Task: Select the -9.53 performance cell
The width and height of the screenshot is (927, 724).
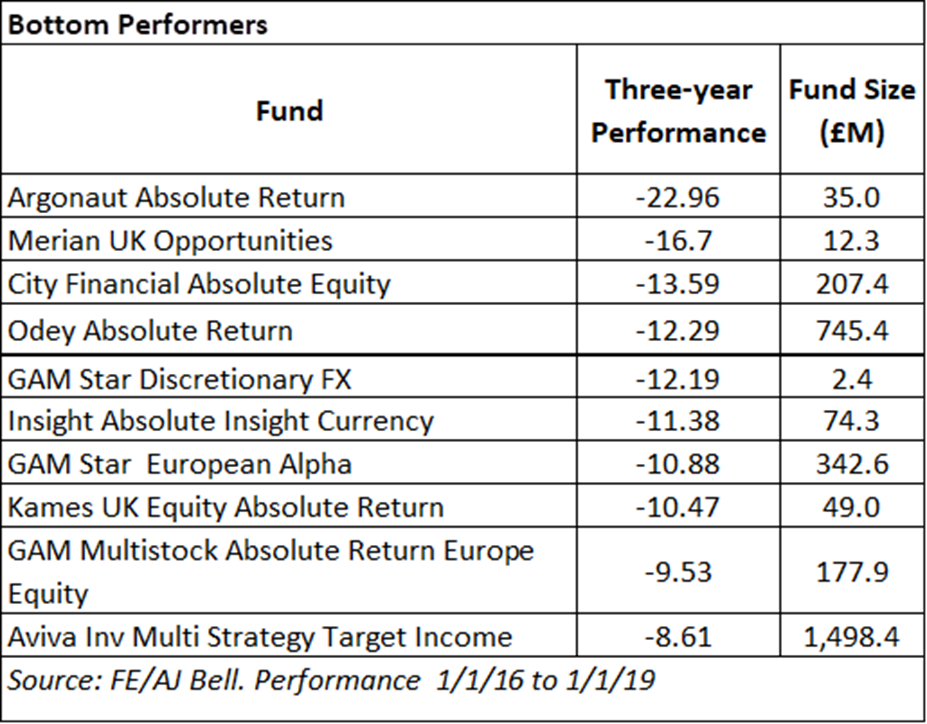Action: (677, 571)
